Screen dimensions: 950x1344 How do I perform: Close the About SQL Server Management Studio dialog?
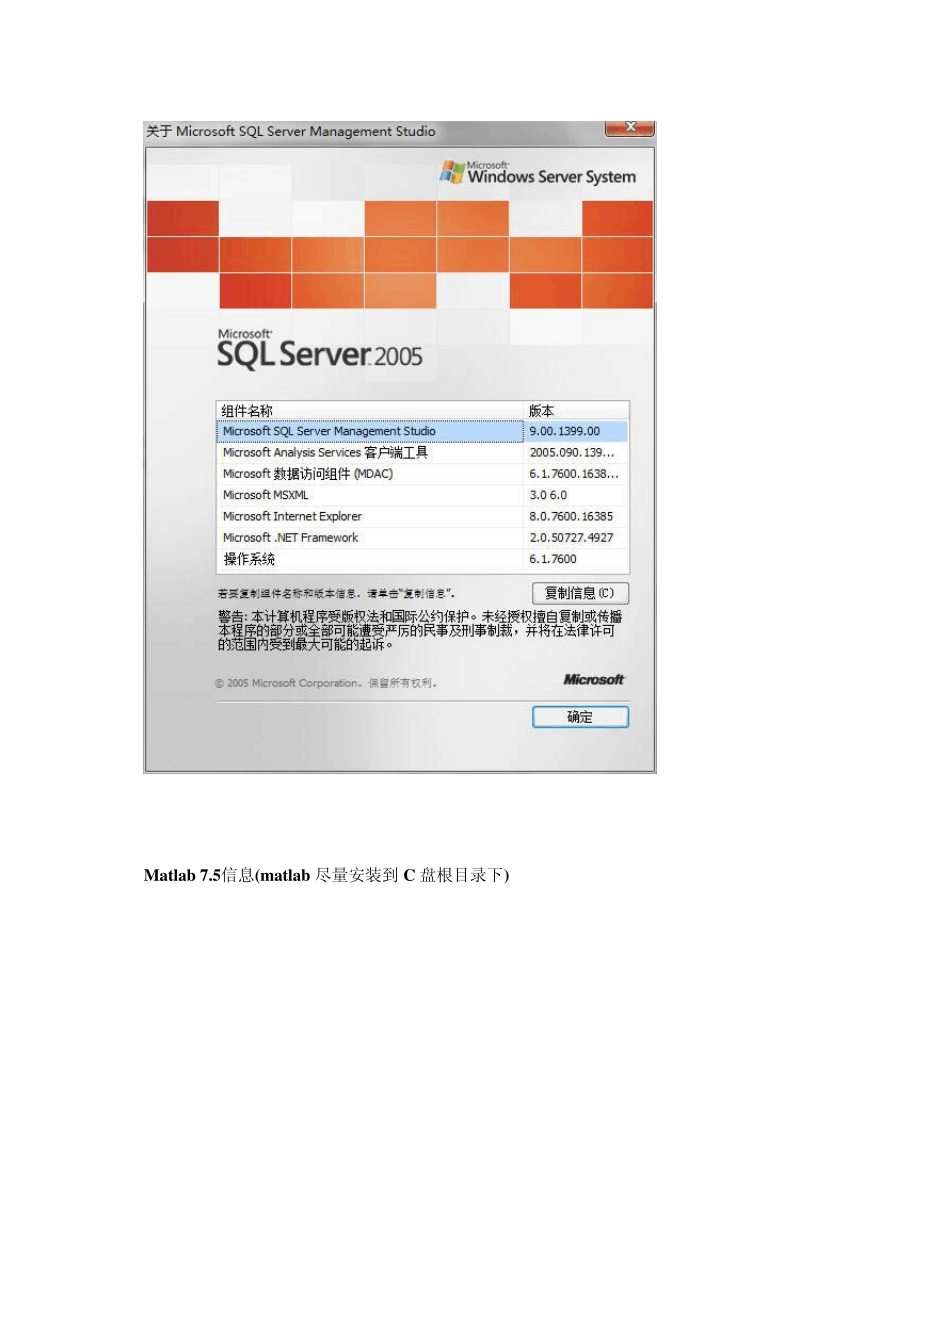(630, 127)
